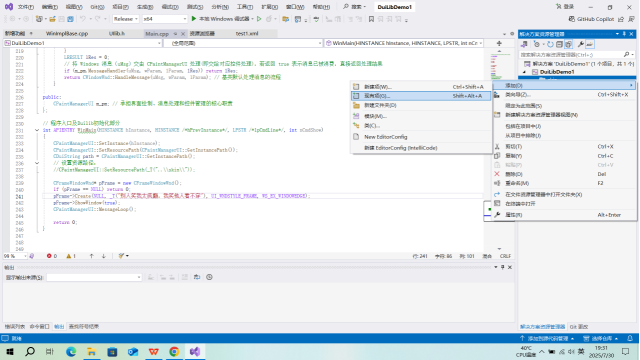Choose 类向导(Z)... from the context menu

point(564,95)
